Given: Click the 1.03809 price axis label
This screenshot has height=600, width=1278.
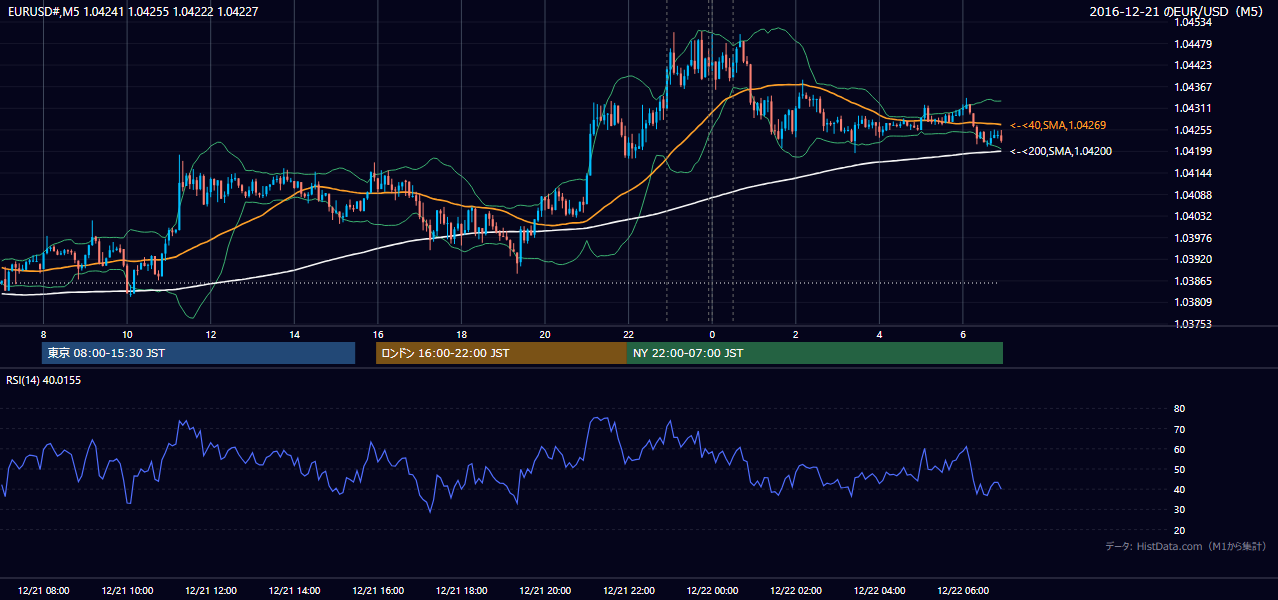Looking at the screenshot, I should [x=1193, y=302].
